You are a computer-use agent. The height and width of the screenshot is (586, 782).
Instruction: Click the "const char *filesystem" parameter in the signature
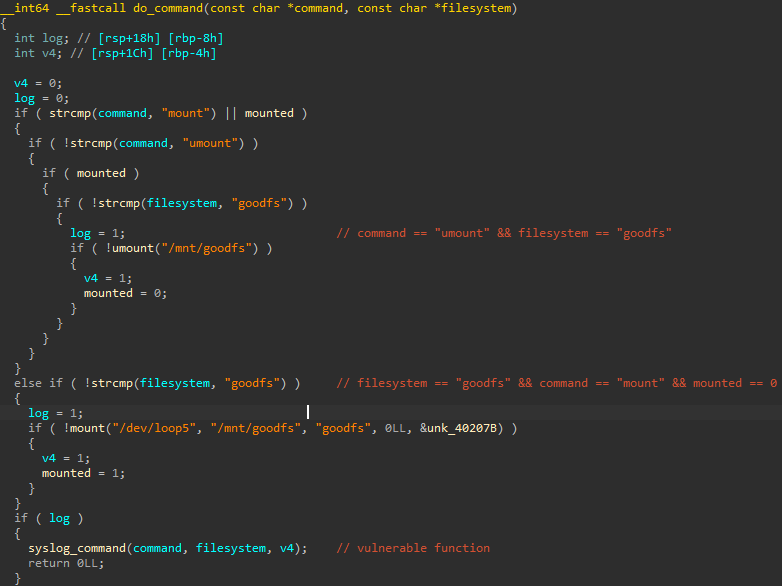pyautogui.click(x=434, y=8)
